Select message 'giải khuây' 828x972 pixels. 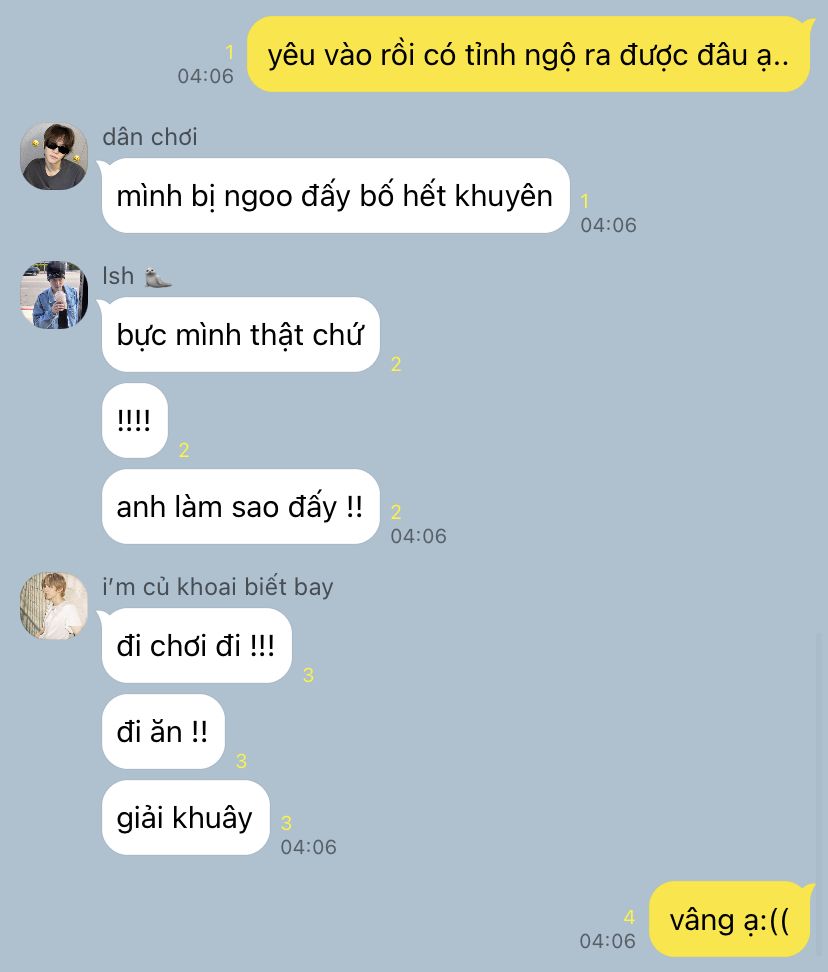185,818
